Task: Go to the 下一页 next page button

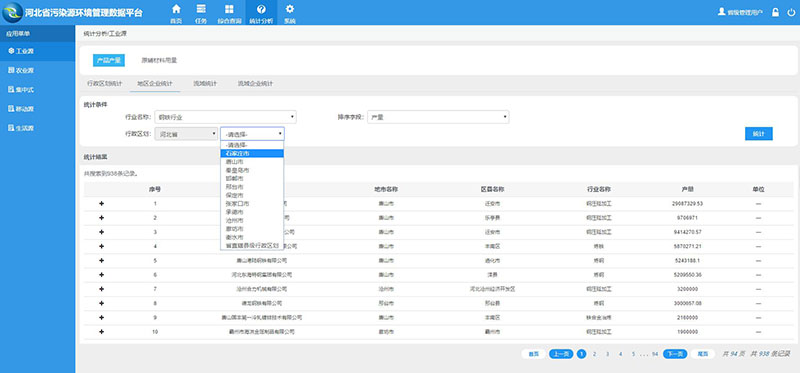Action: click(x=675, y=354)
